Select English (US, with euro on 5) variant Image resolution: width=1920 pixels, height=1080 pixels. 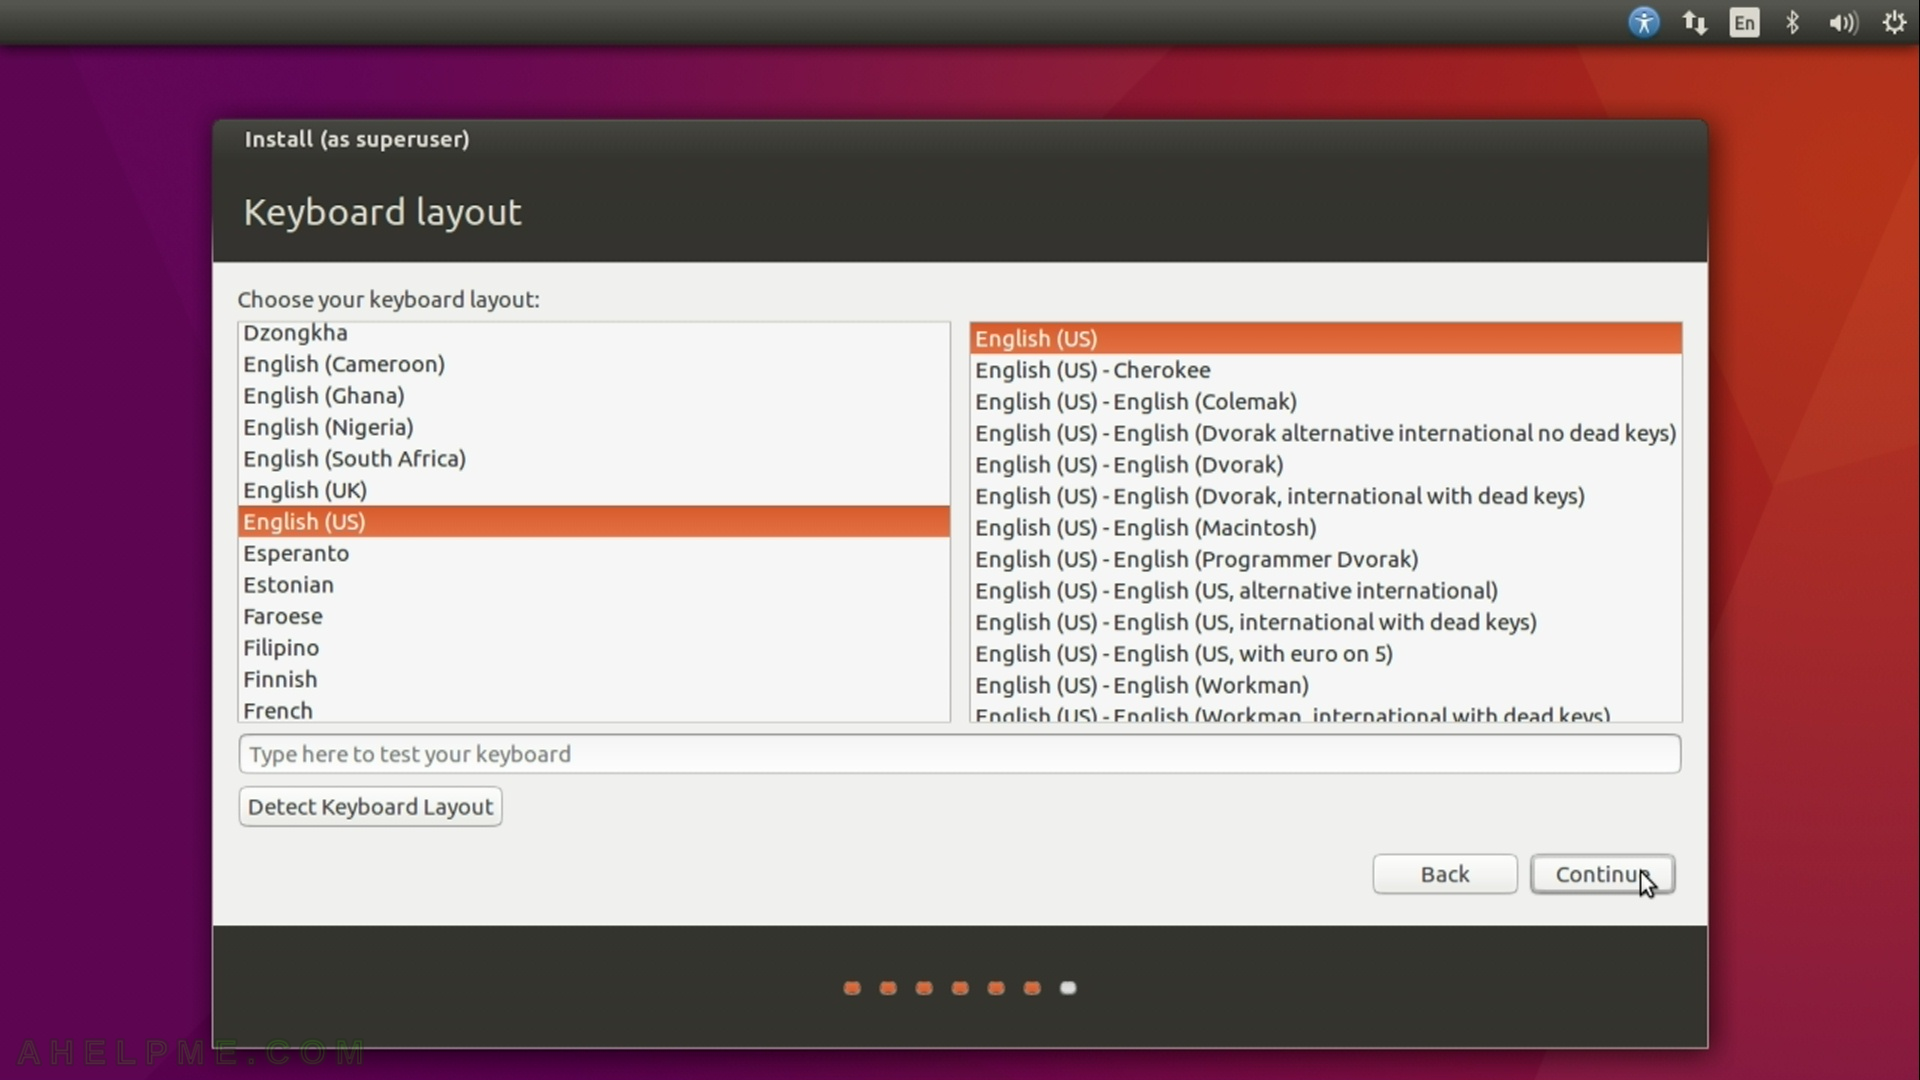coord(1326,654)
